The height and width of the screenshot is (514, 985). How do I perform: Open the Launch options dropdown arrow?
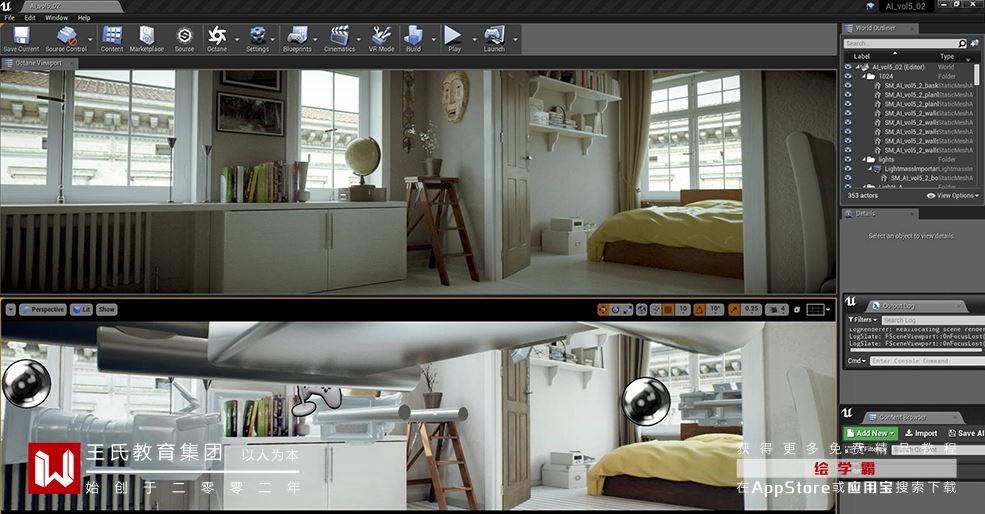[515, 39]
